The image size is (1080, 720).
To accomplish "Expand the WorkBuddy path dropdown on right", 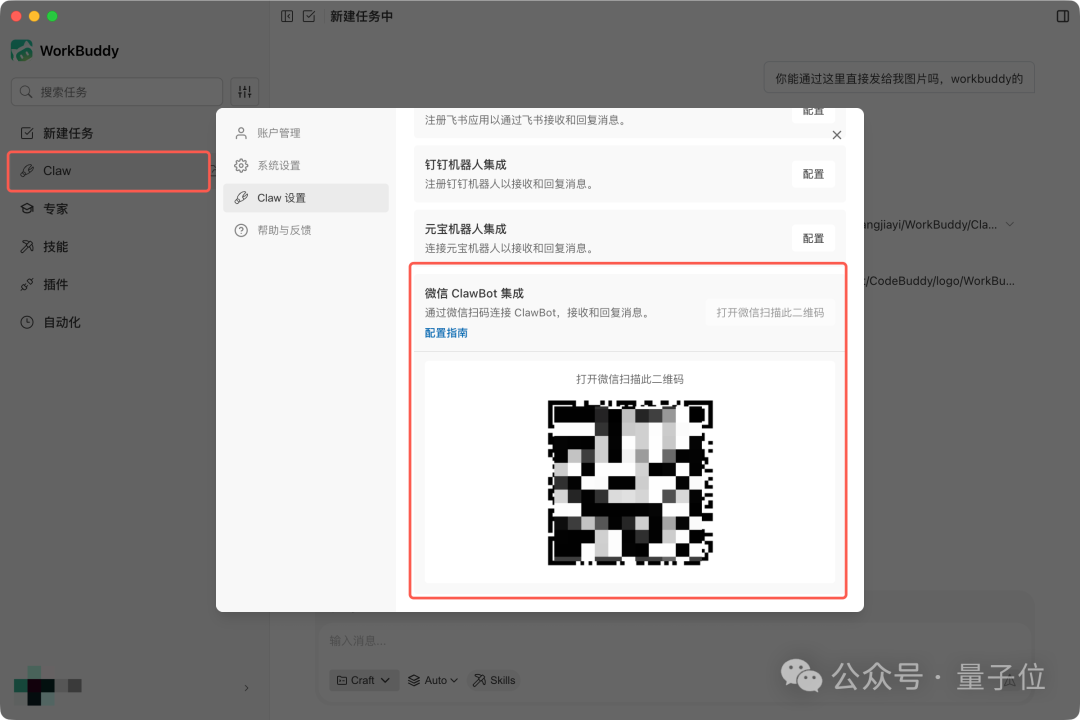I will (x=1009, y=225).
